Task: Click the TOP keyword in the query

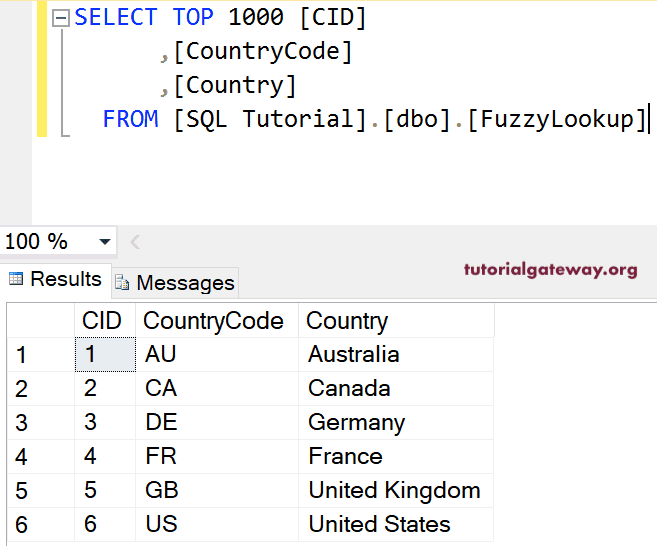Action: (193, 18)
